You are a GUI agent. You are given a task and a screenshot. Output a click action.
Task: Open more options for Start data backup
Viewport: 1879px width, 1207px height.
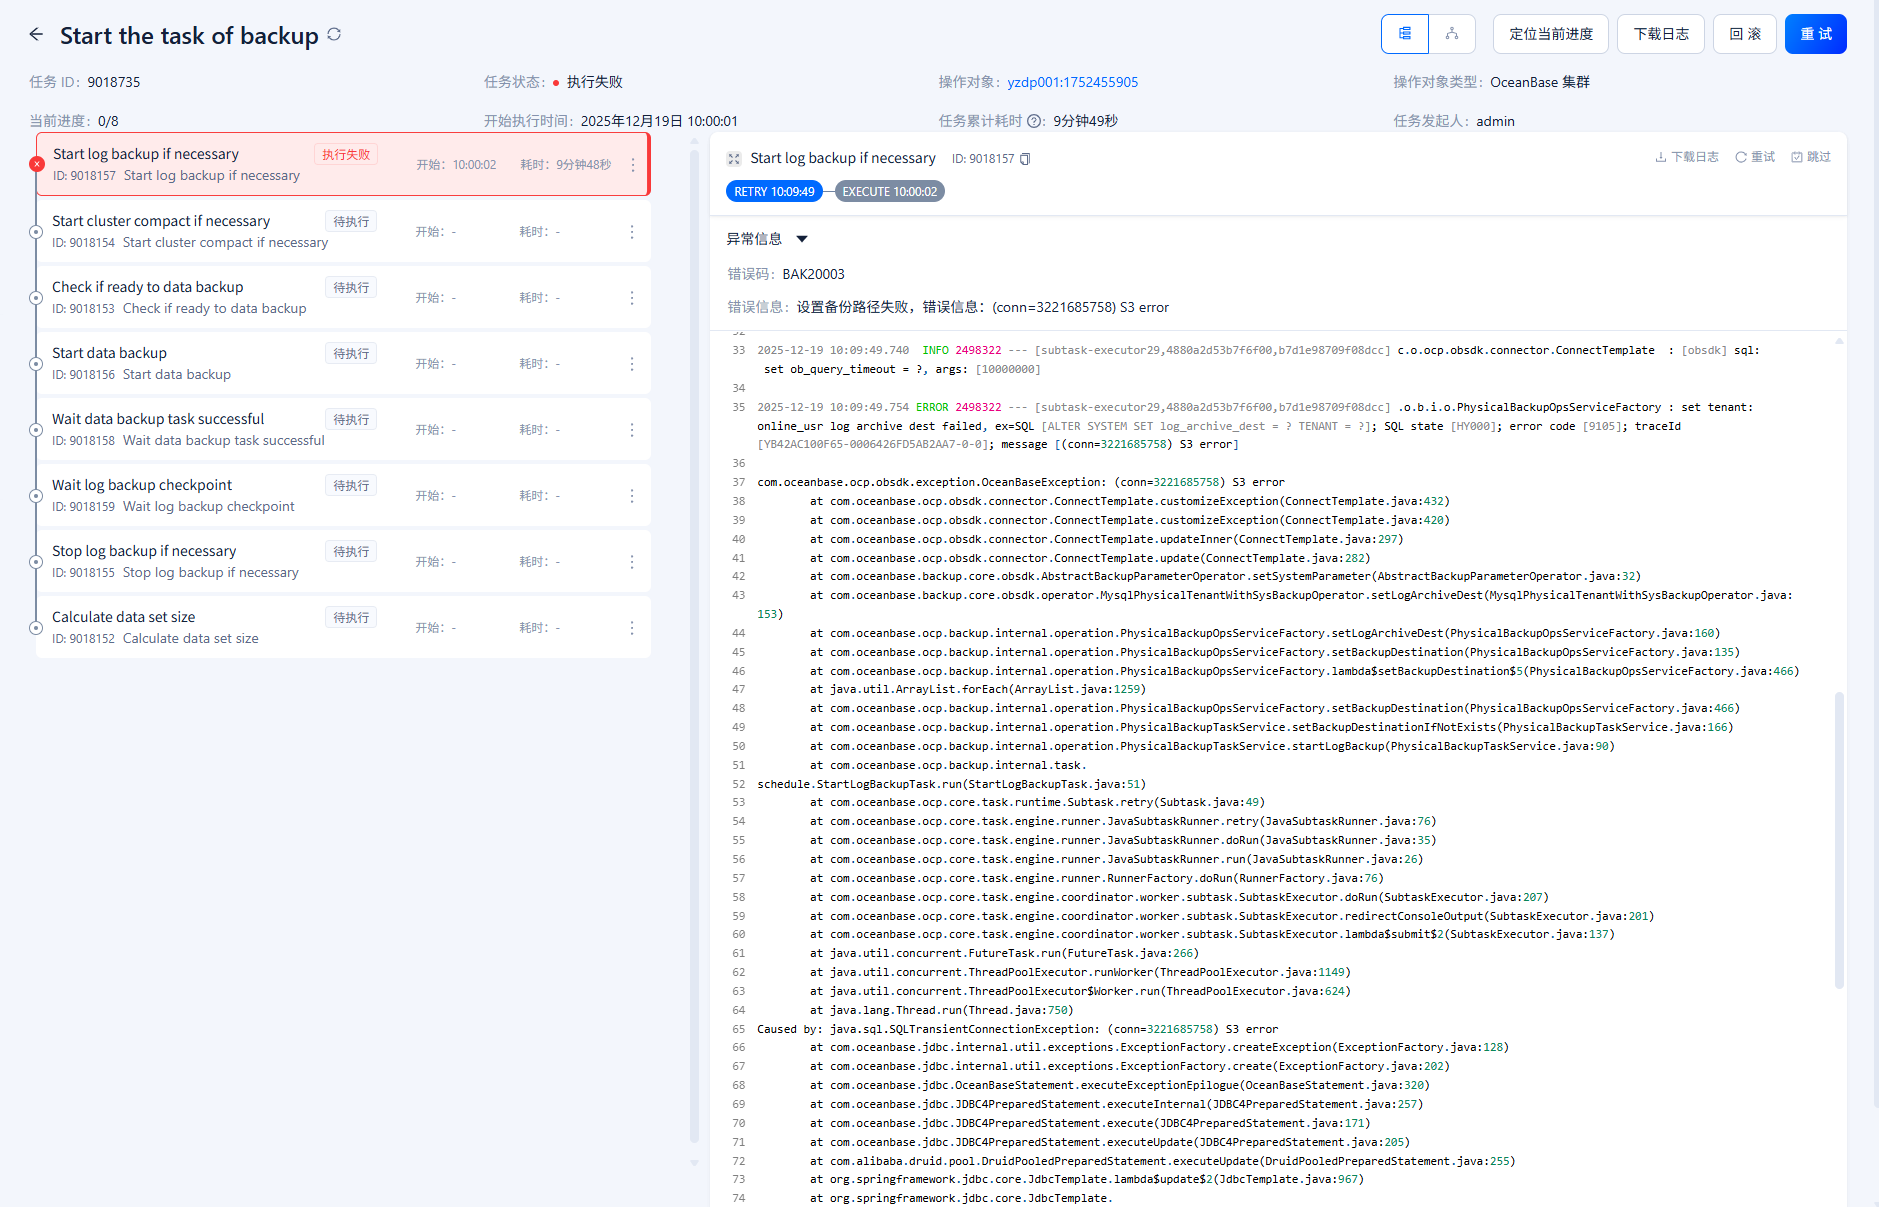click(x=632, y=364)
